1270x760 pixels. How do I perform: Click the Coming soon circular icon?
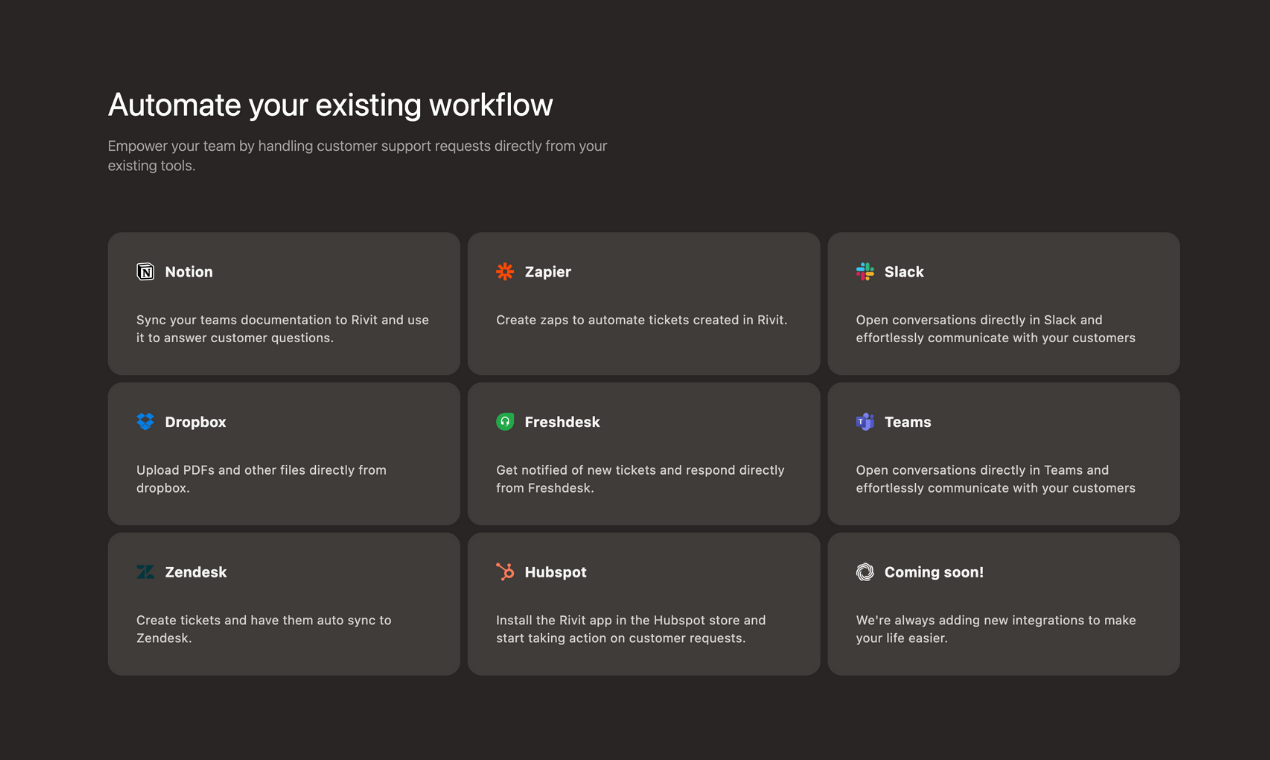tap(865, 572)
